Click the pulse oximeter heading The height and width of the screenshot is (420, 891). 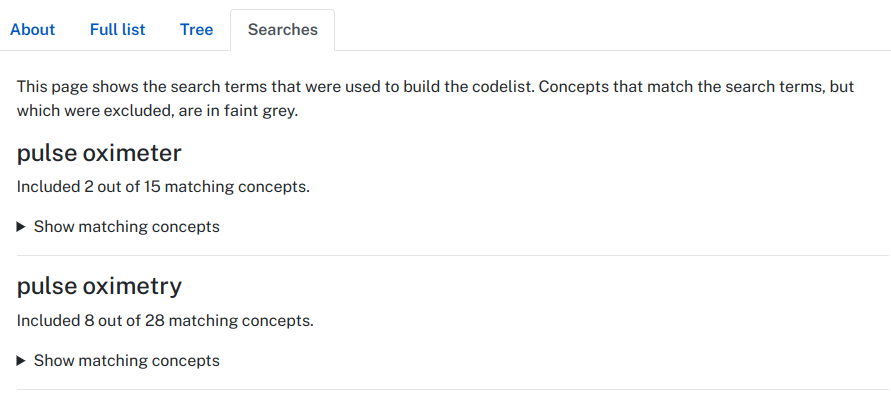[99, 153]
